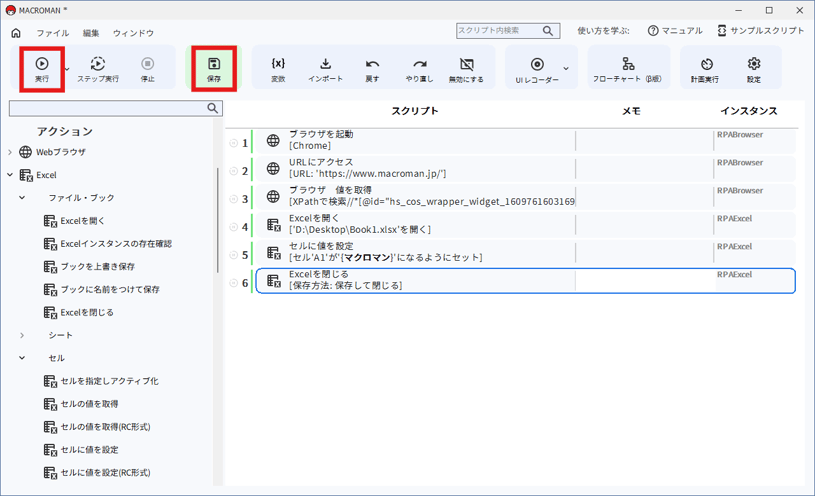Image resolution: width=815 pixels, height=496 pixels.
Task: Collapse the セル group
Action: [22, 358]
